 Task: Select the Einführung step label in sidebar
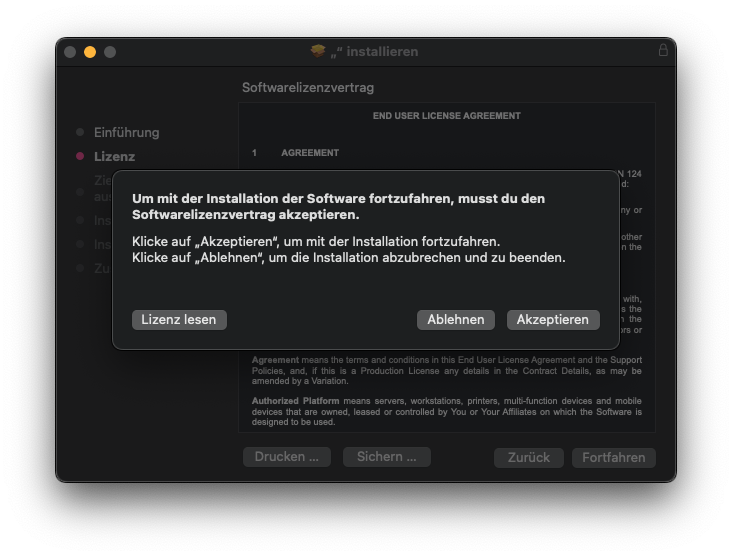click(x=126, y=132)
